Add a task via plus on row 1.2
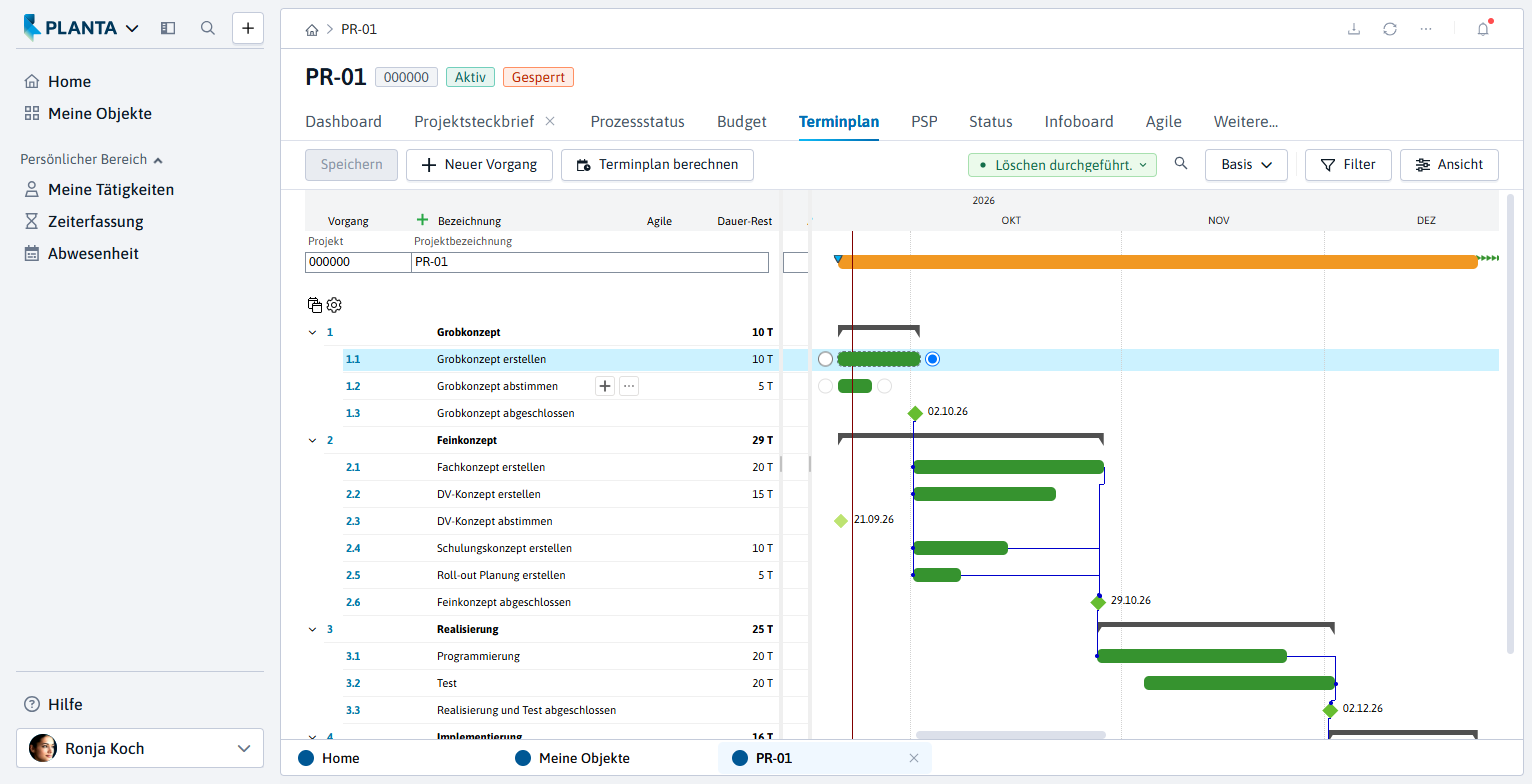The width and height of the screenshot is (1532, 784). click(605, 386)
